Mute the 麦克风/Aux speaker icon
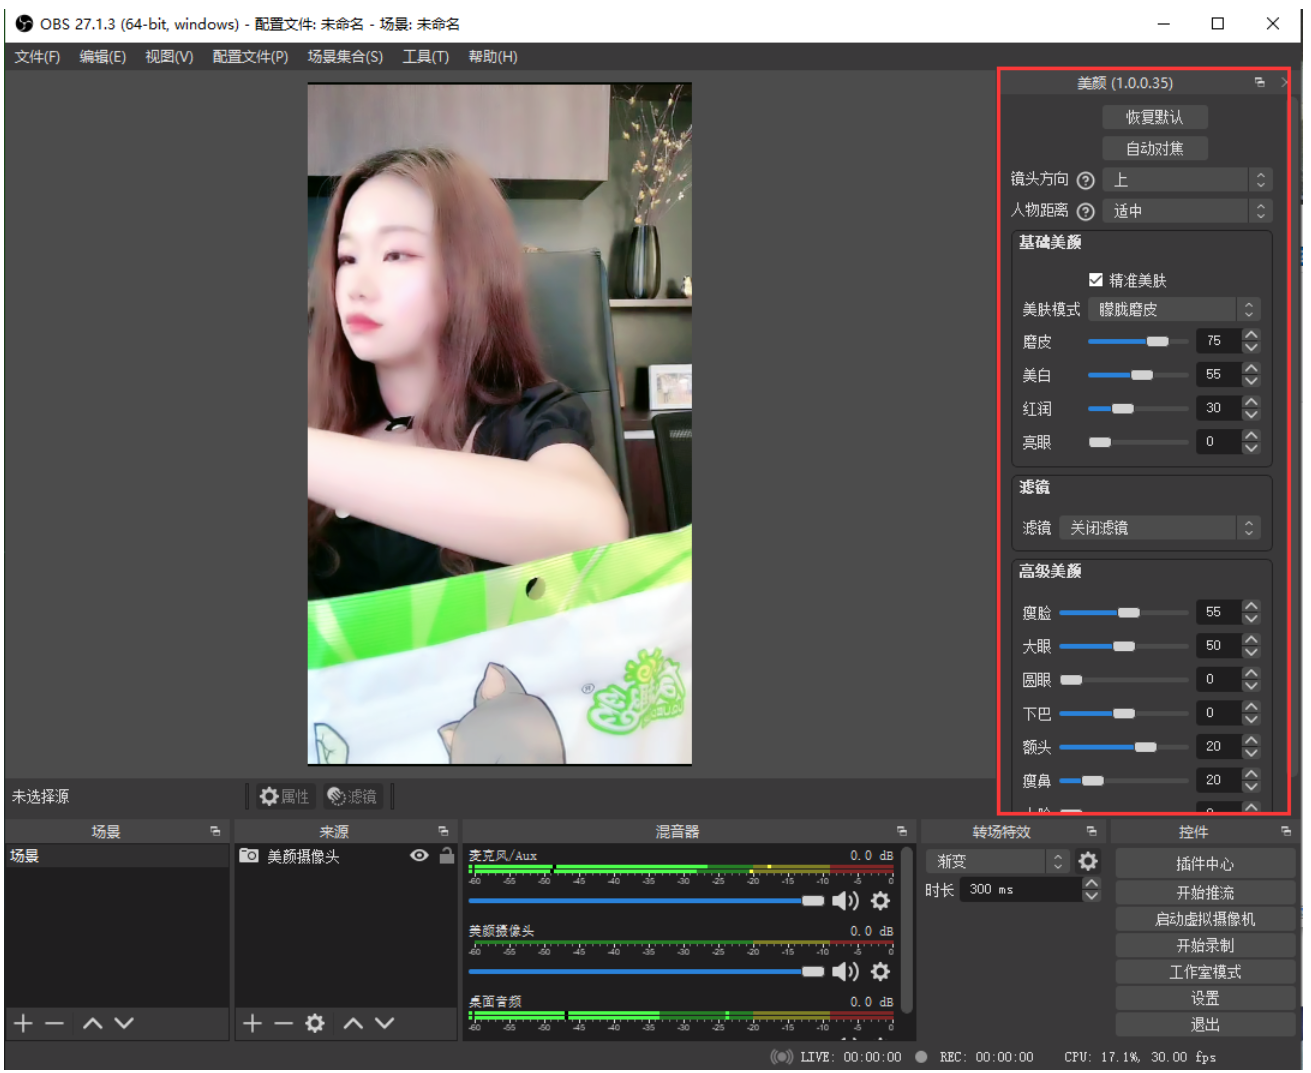This screenshot has width=1311, height=1073. pos(845,901)
